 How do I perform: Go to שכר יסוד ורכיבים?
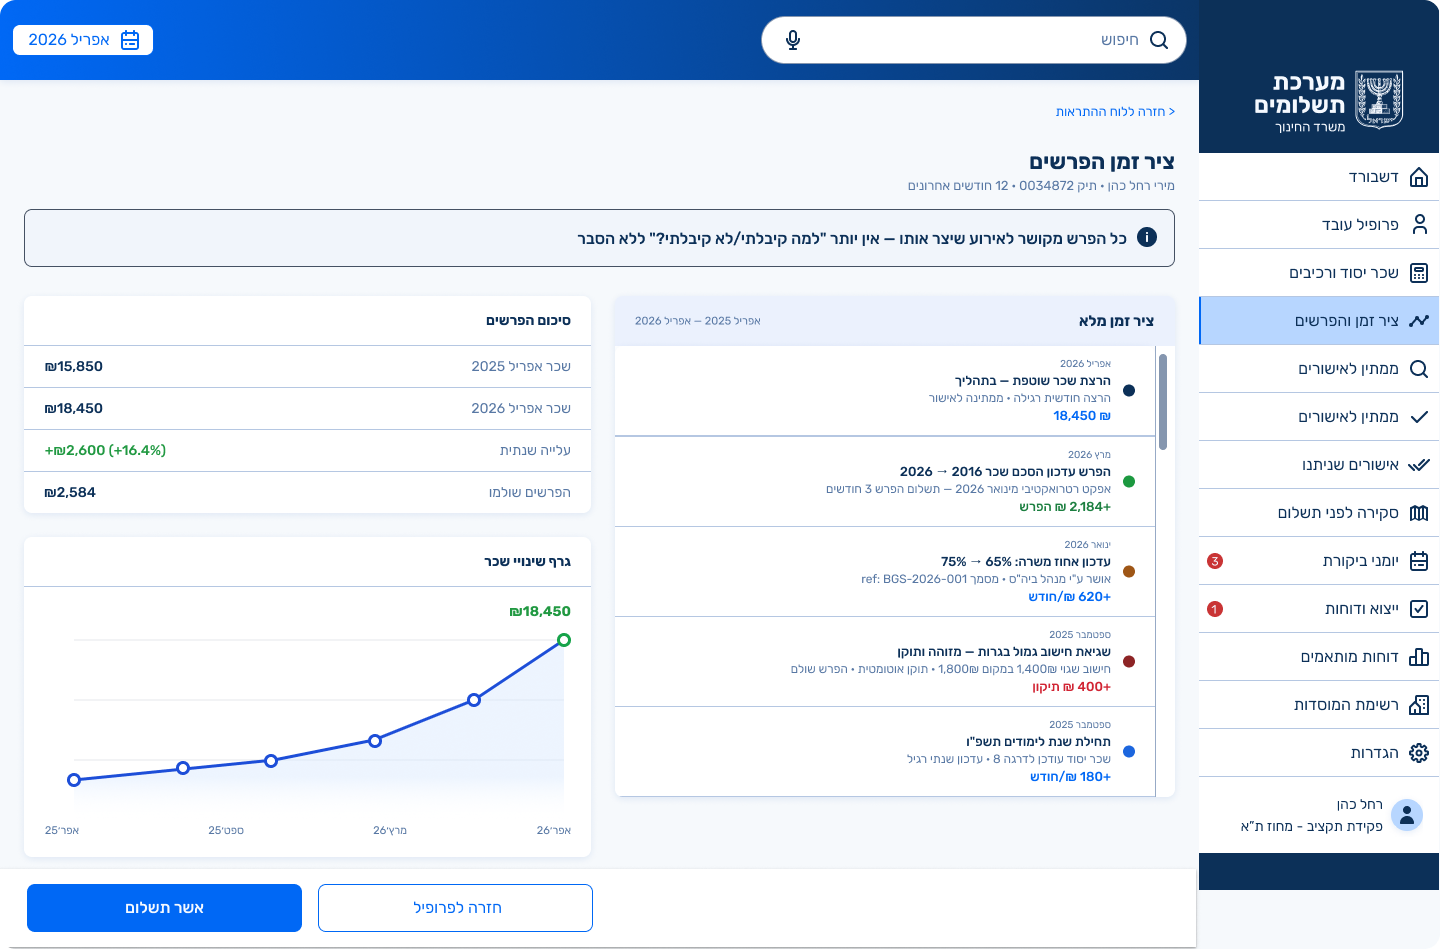tap(1319, 273)
